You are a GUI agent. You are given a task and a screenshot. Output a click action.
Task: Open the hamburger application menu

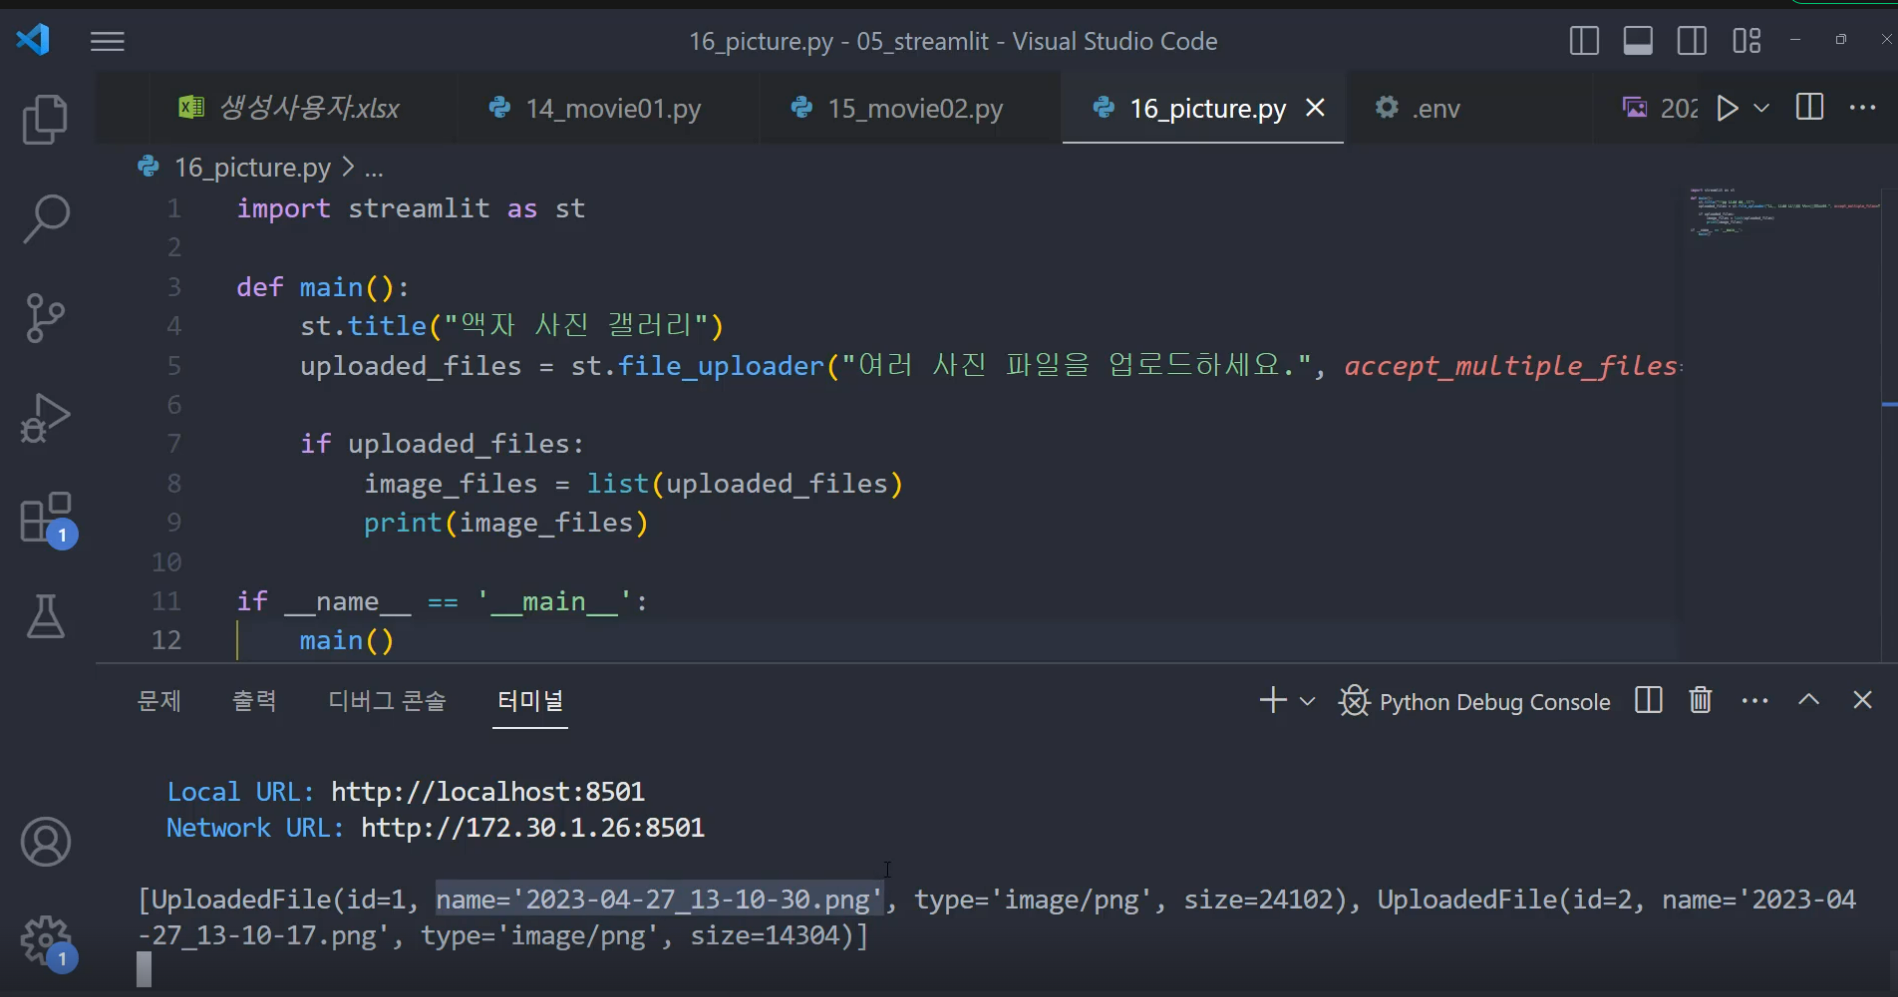pyautogui.click(x=107, y=41)
